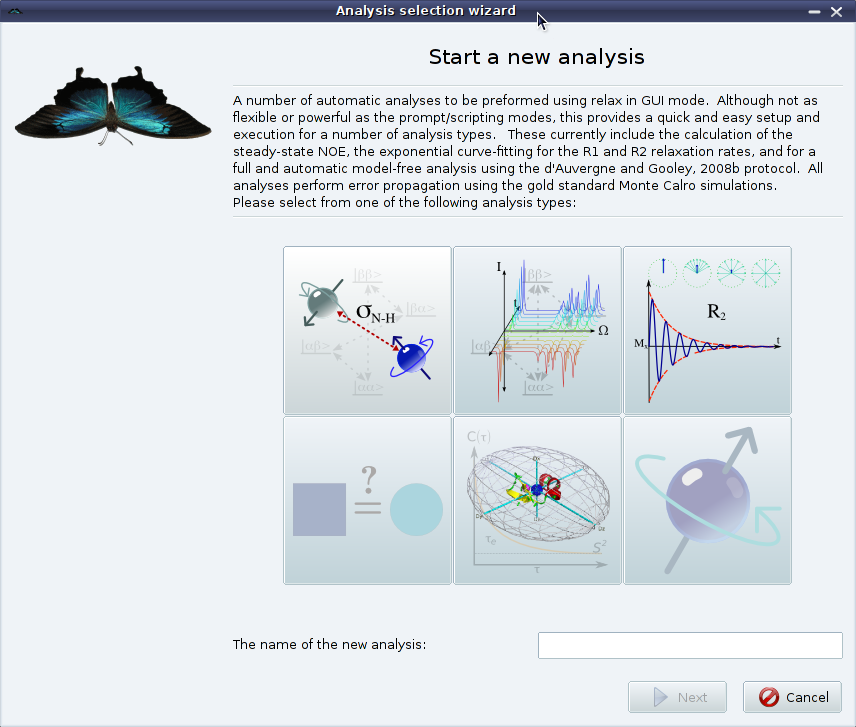Click the blue butterfly relax logo
Viewport: 856px width, 727px height.
pos(113,105)
